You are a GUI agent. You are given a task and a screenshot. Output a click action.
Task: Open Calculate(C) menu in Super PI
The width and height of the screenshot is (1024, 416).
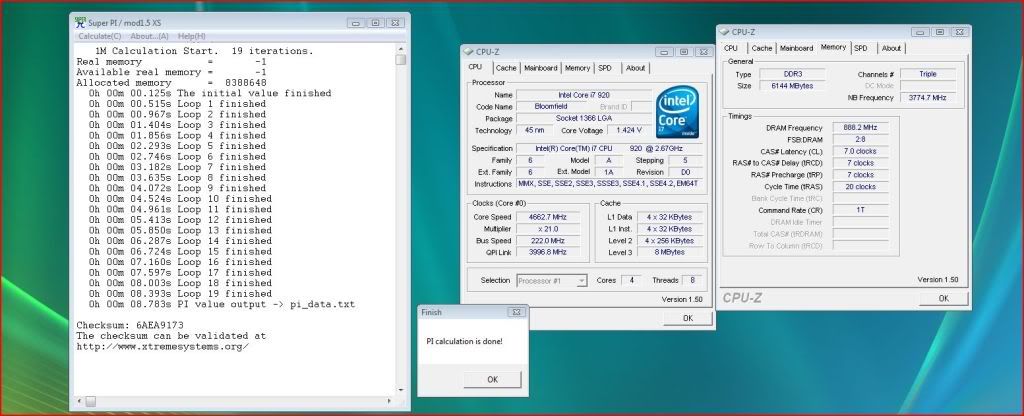point(99,36)
